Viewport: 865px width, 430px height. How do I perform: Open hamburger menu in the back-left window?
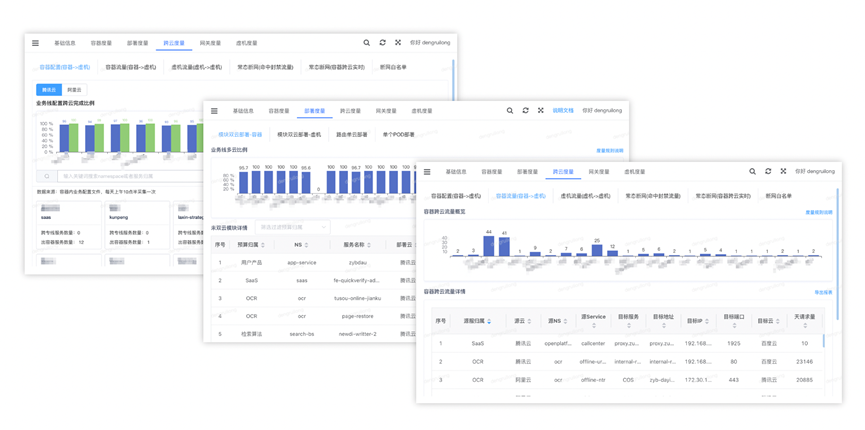35,43
